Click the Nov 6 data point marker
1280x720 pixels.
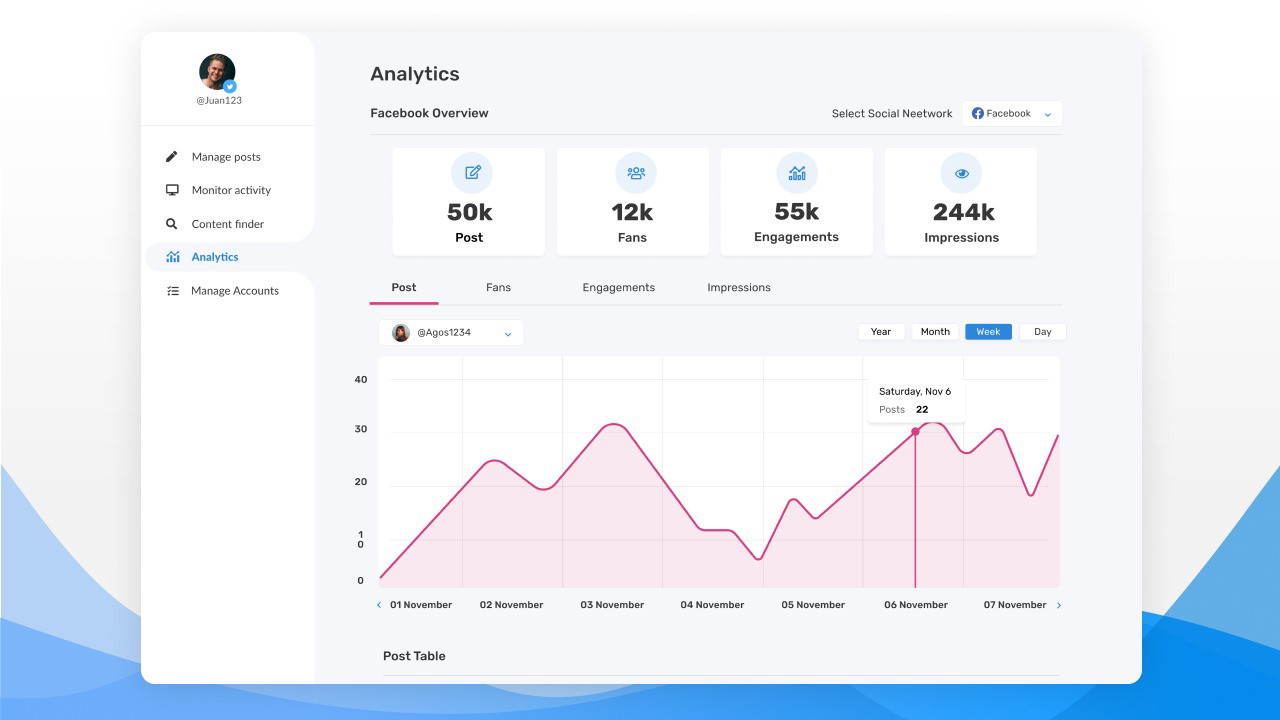(915, 432)
